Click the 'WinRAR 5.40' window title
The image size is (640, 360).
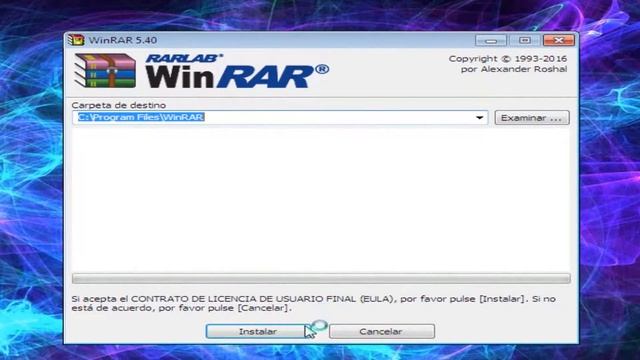[123, 40]
